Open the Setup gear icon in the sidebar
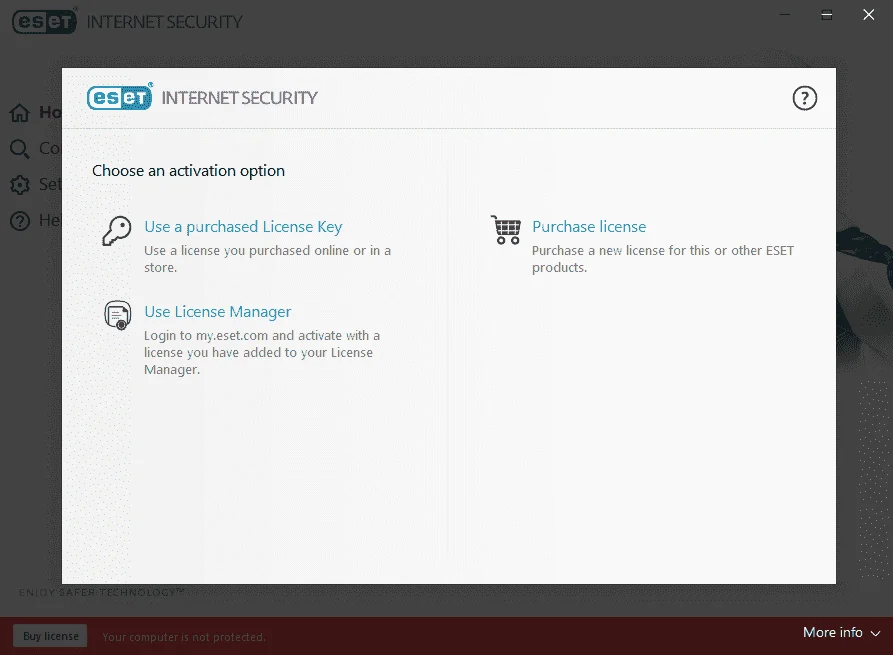The image size is (893, 655). tap(19, 185)
